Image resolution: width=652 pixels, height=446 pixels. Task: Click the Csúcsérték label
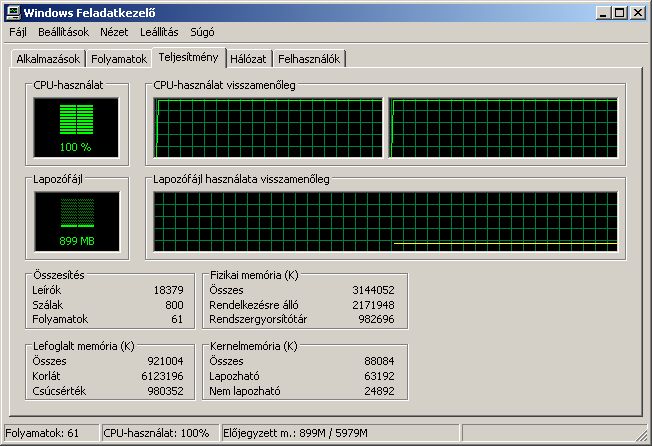(59, 391)
